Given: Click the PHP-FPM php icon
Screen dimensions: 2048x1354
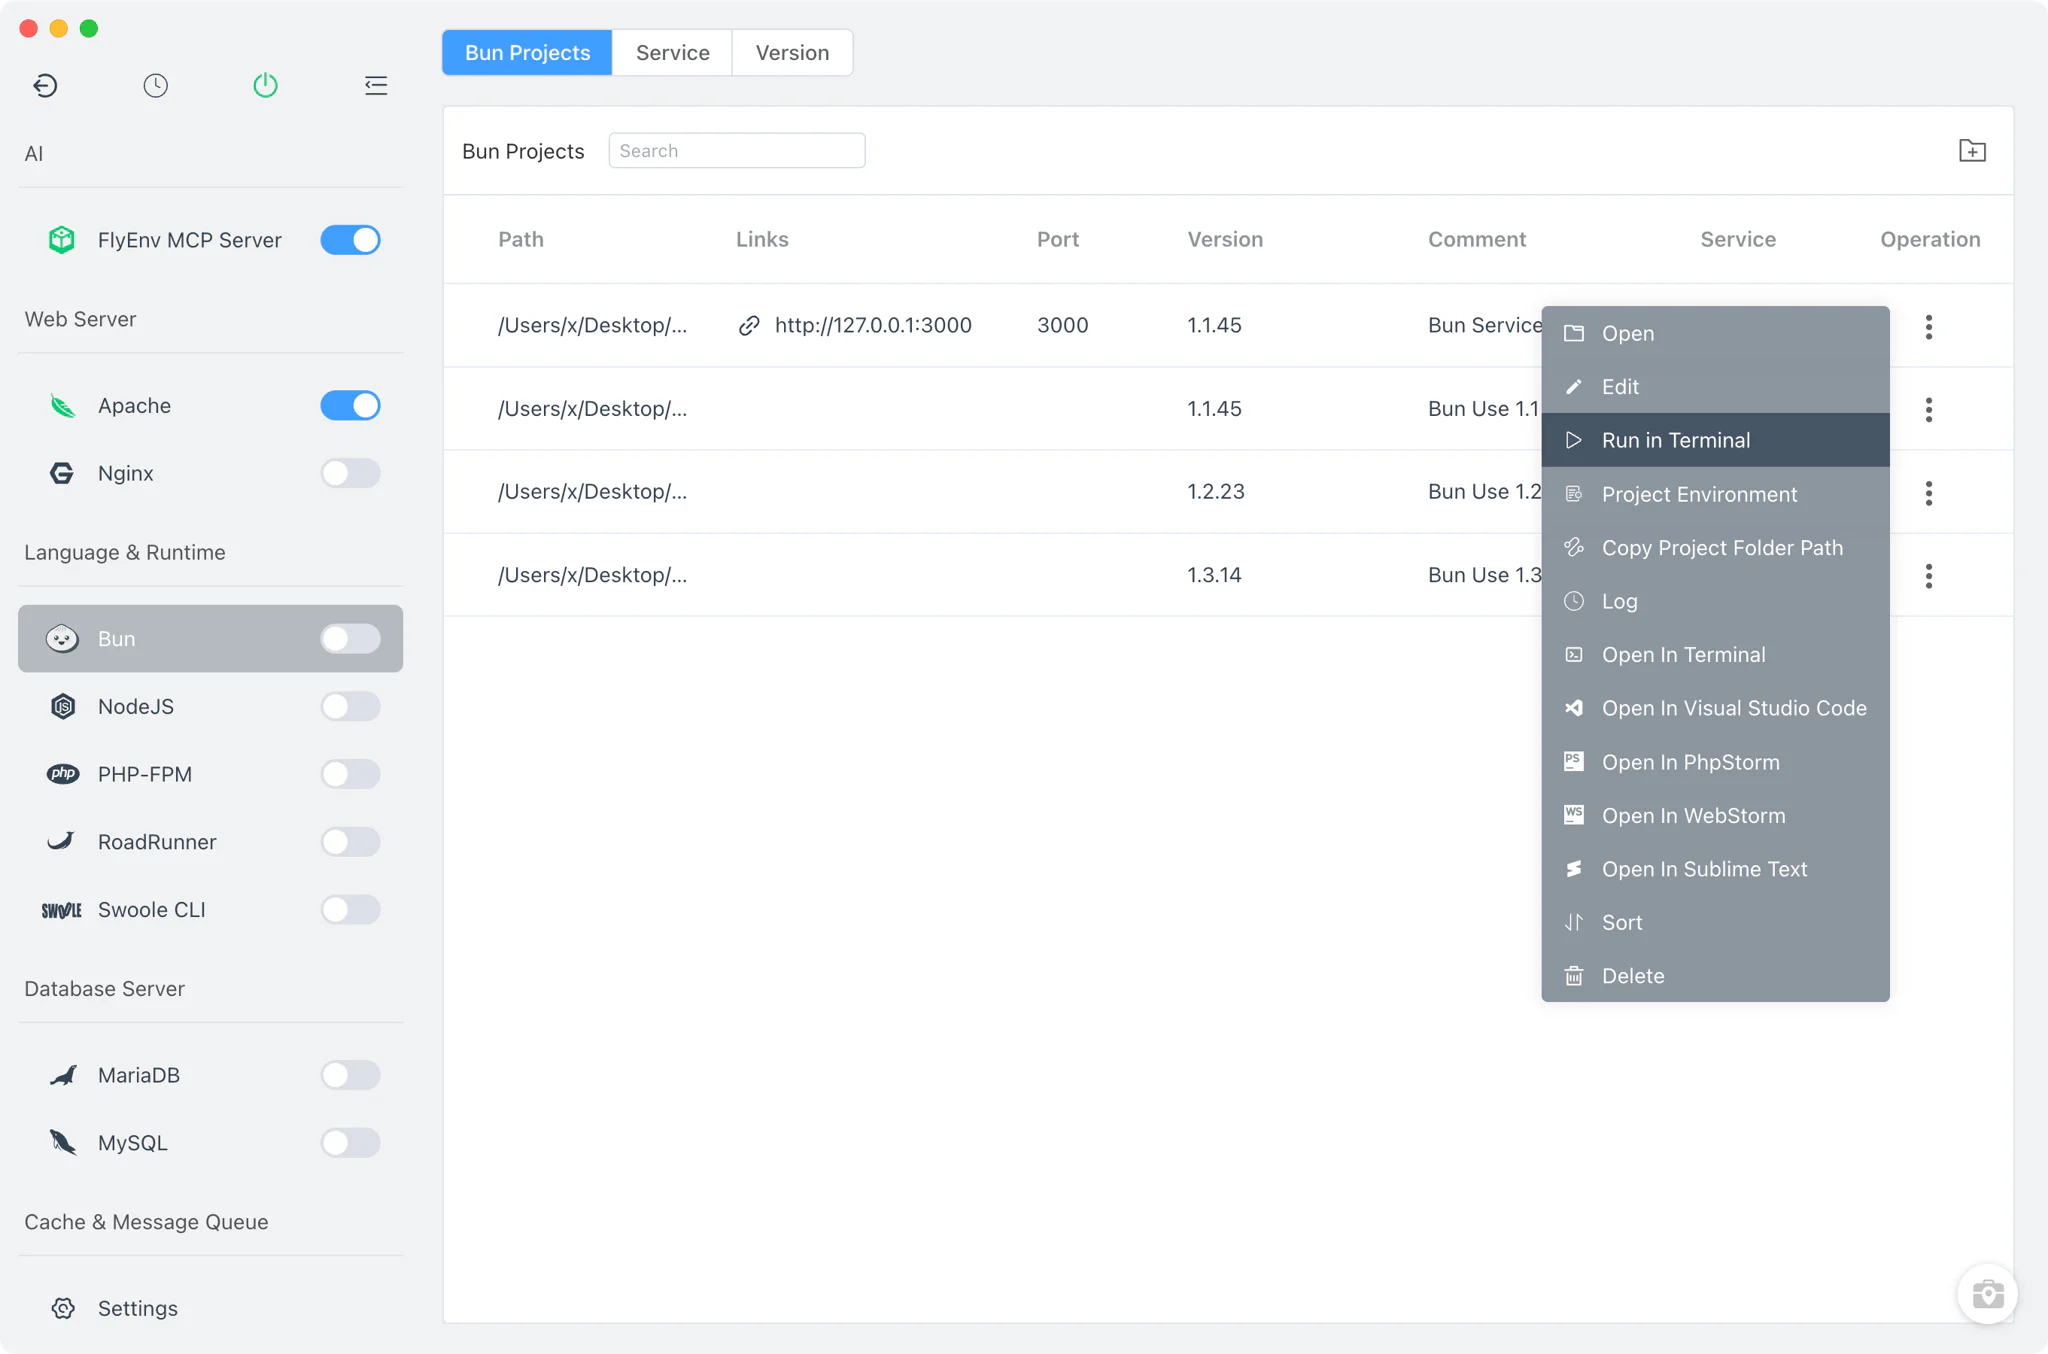Looking at the screenshot, I should coord(62,774).
